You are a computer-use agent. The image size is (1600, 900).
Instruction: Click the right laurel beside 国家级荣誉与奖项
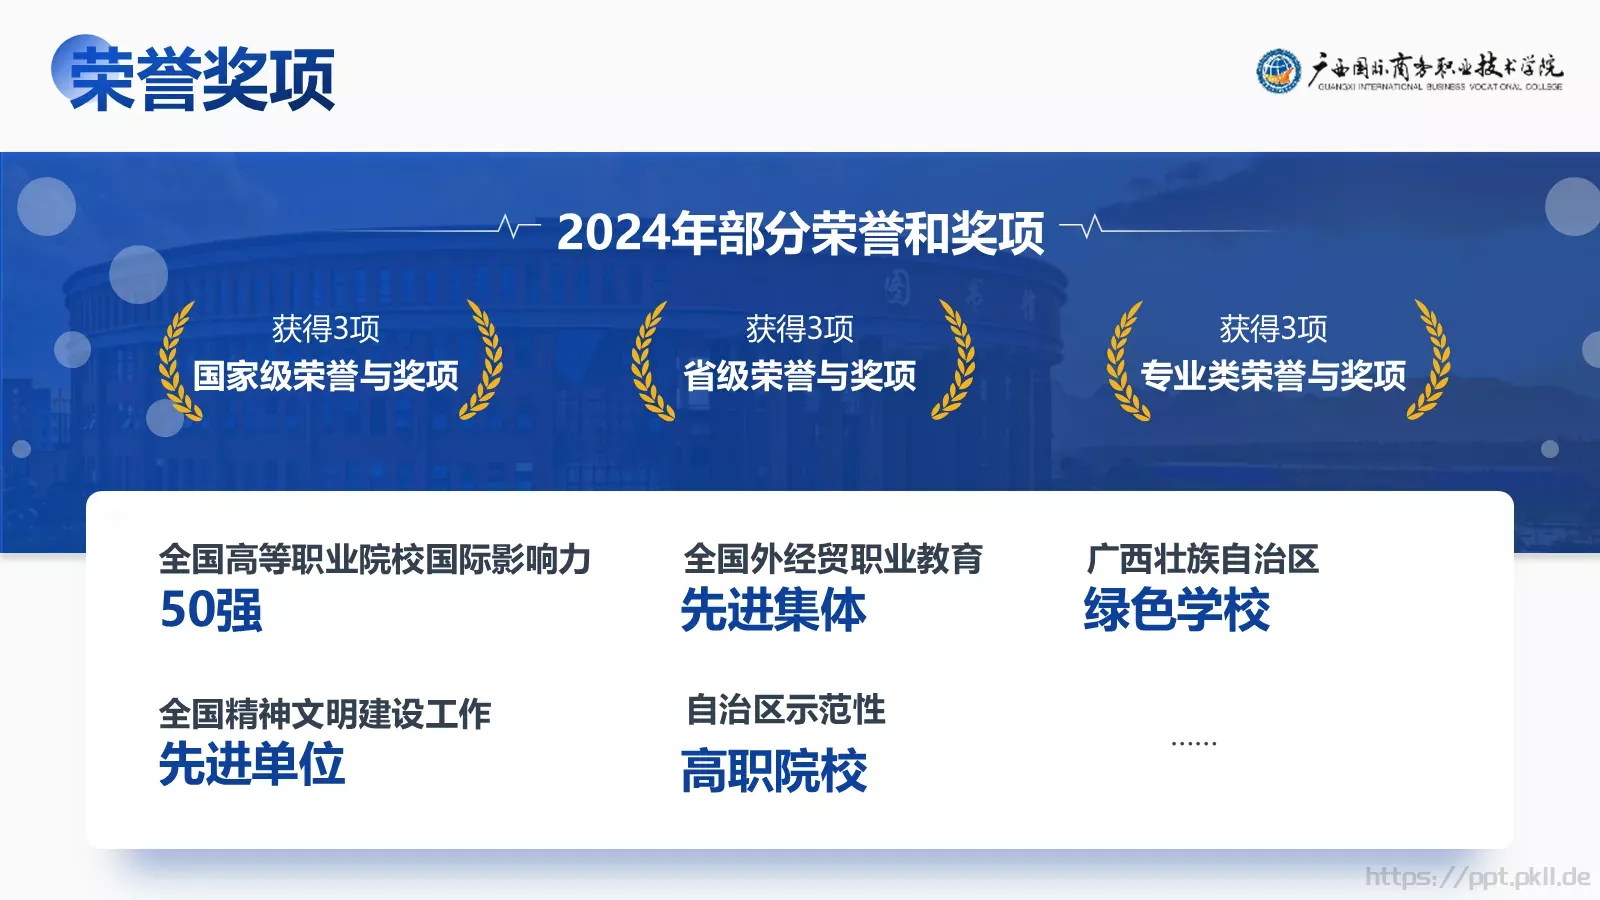pyautogui.click(x=481, y=359)
